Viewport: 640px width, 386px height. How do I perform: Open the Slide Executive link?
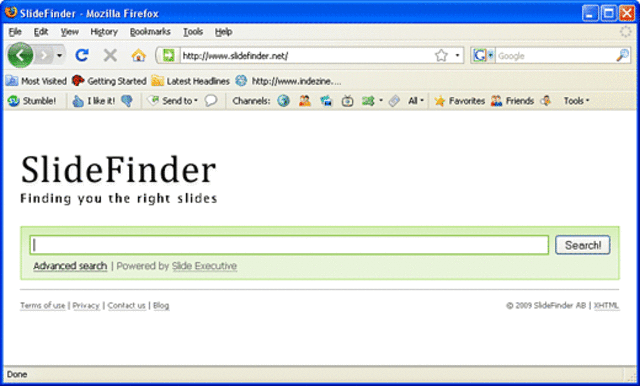tap(204, 266)
